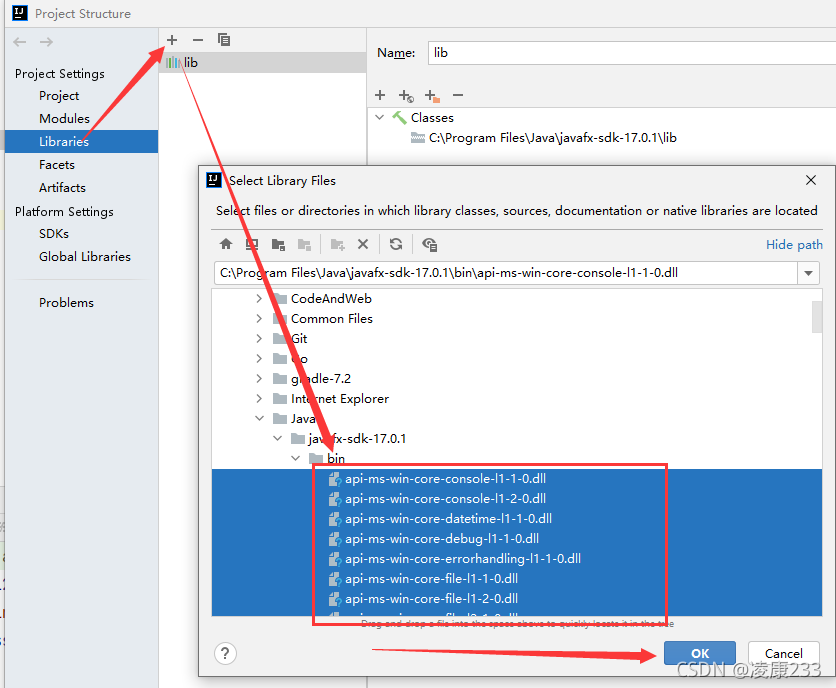Select the Common Files folder name
Screen dimensions: 836x688
click(332, 318)
